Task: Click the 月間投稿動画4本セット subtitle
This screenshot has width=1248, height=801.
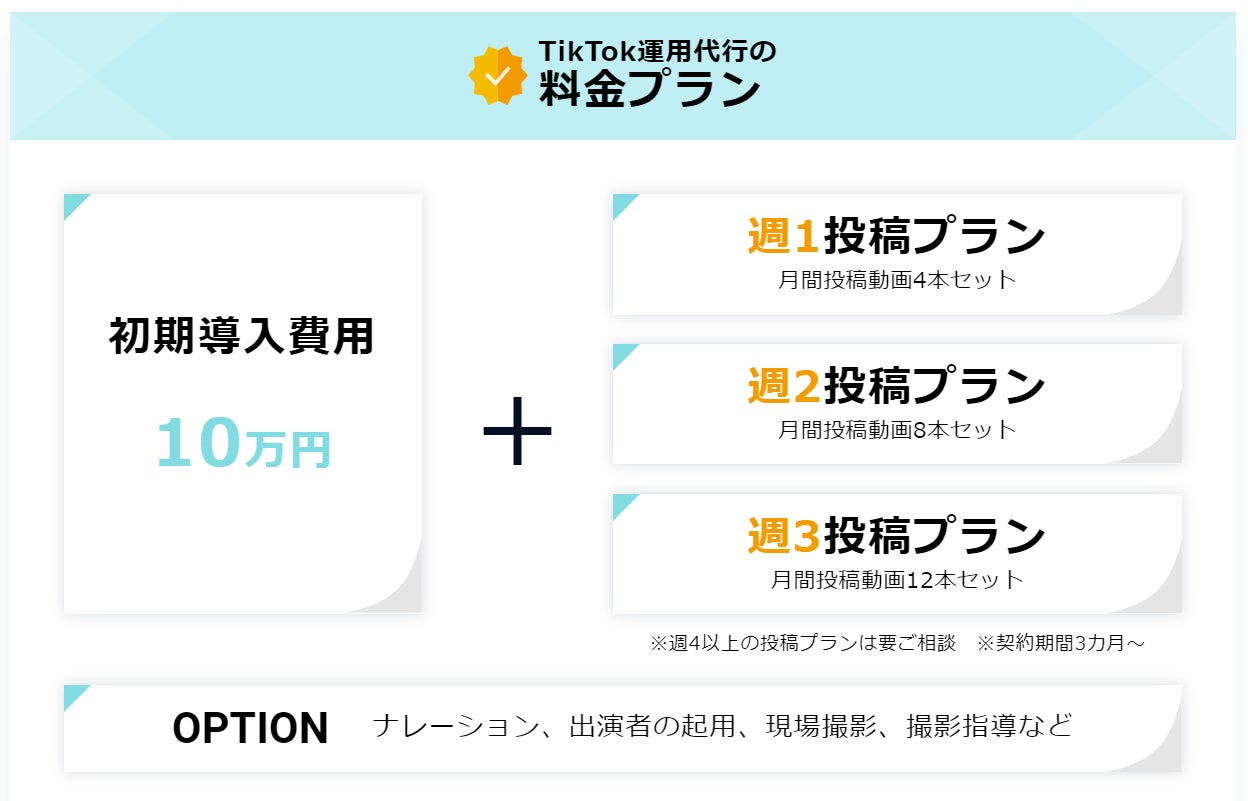Action: 896,280
